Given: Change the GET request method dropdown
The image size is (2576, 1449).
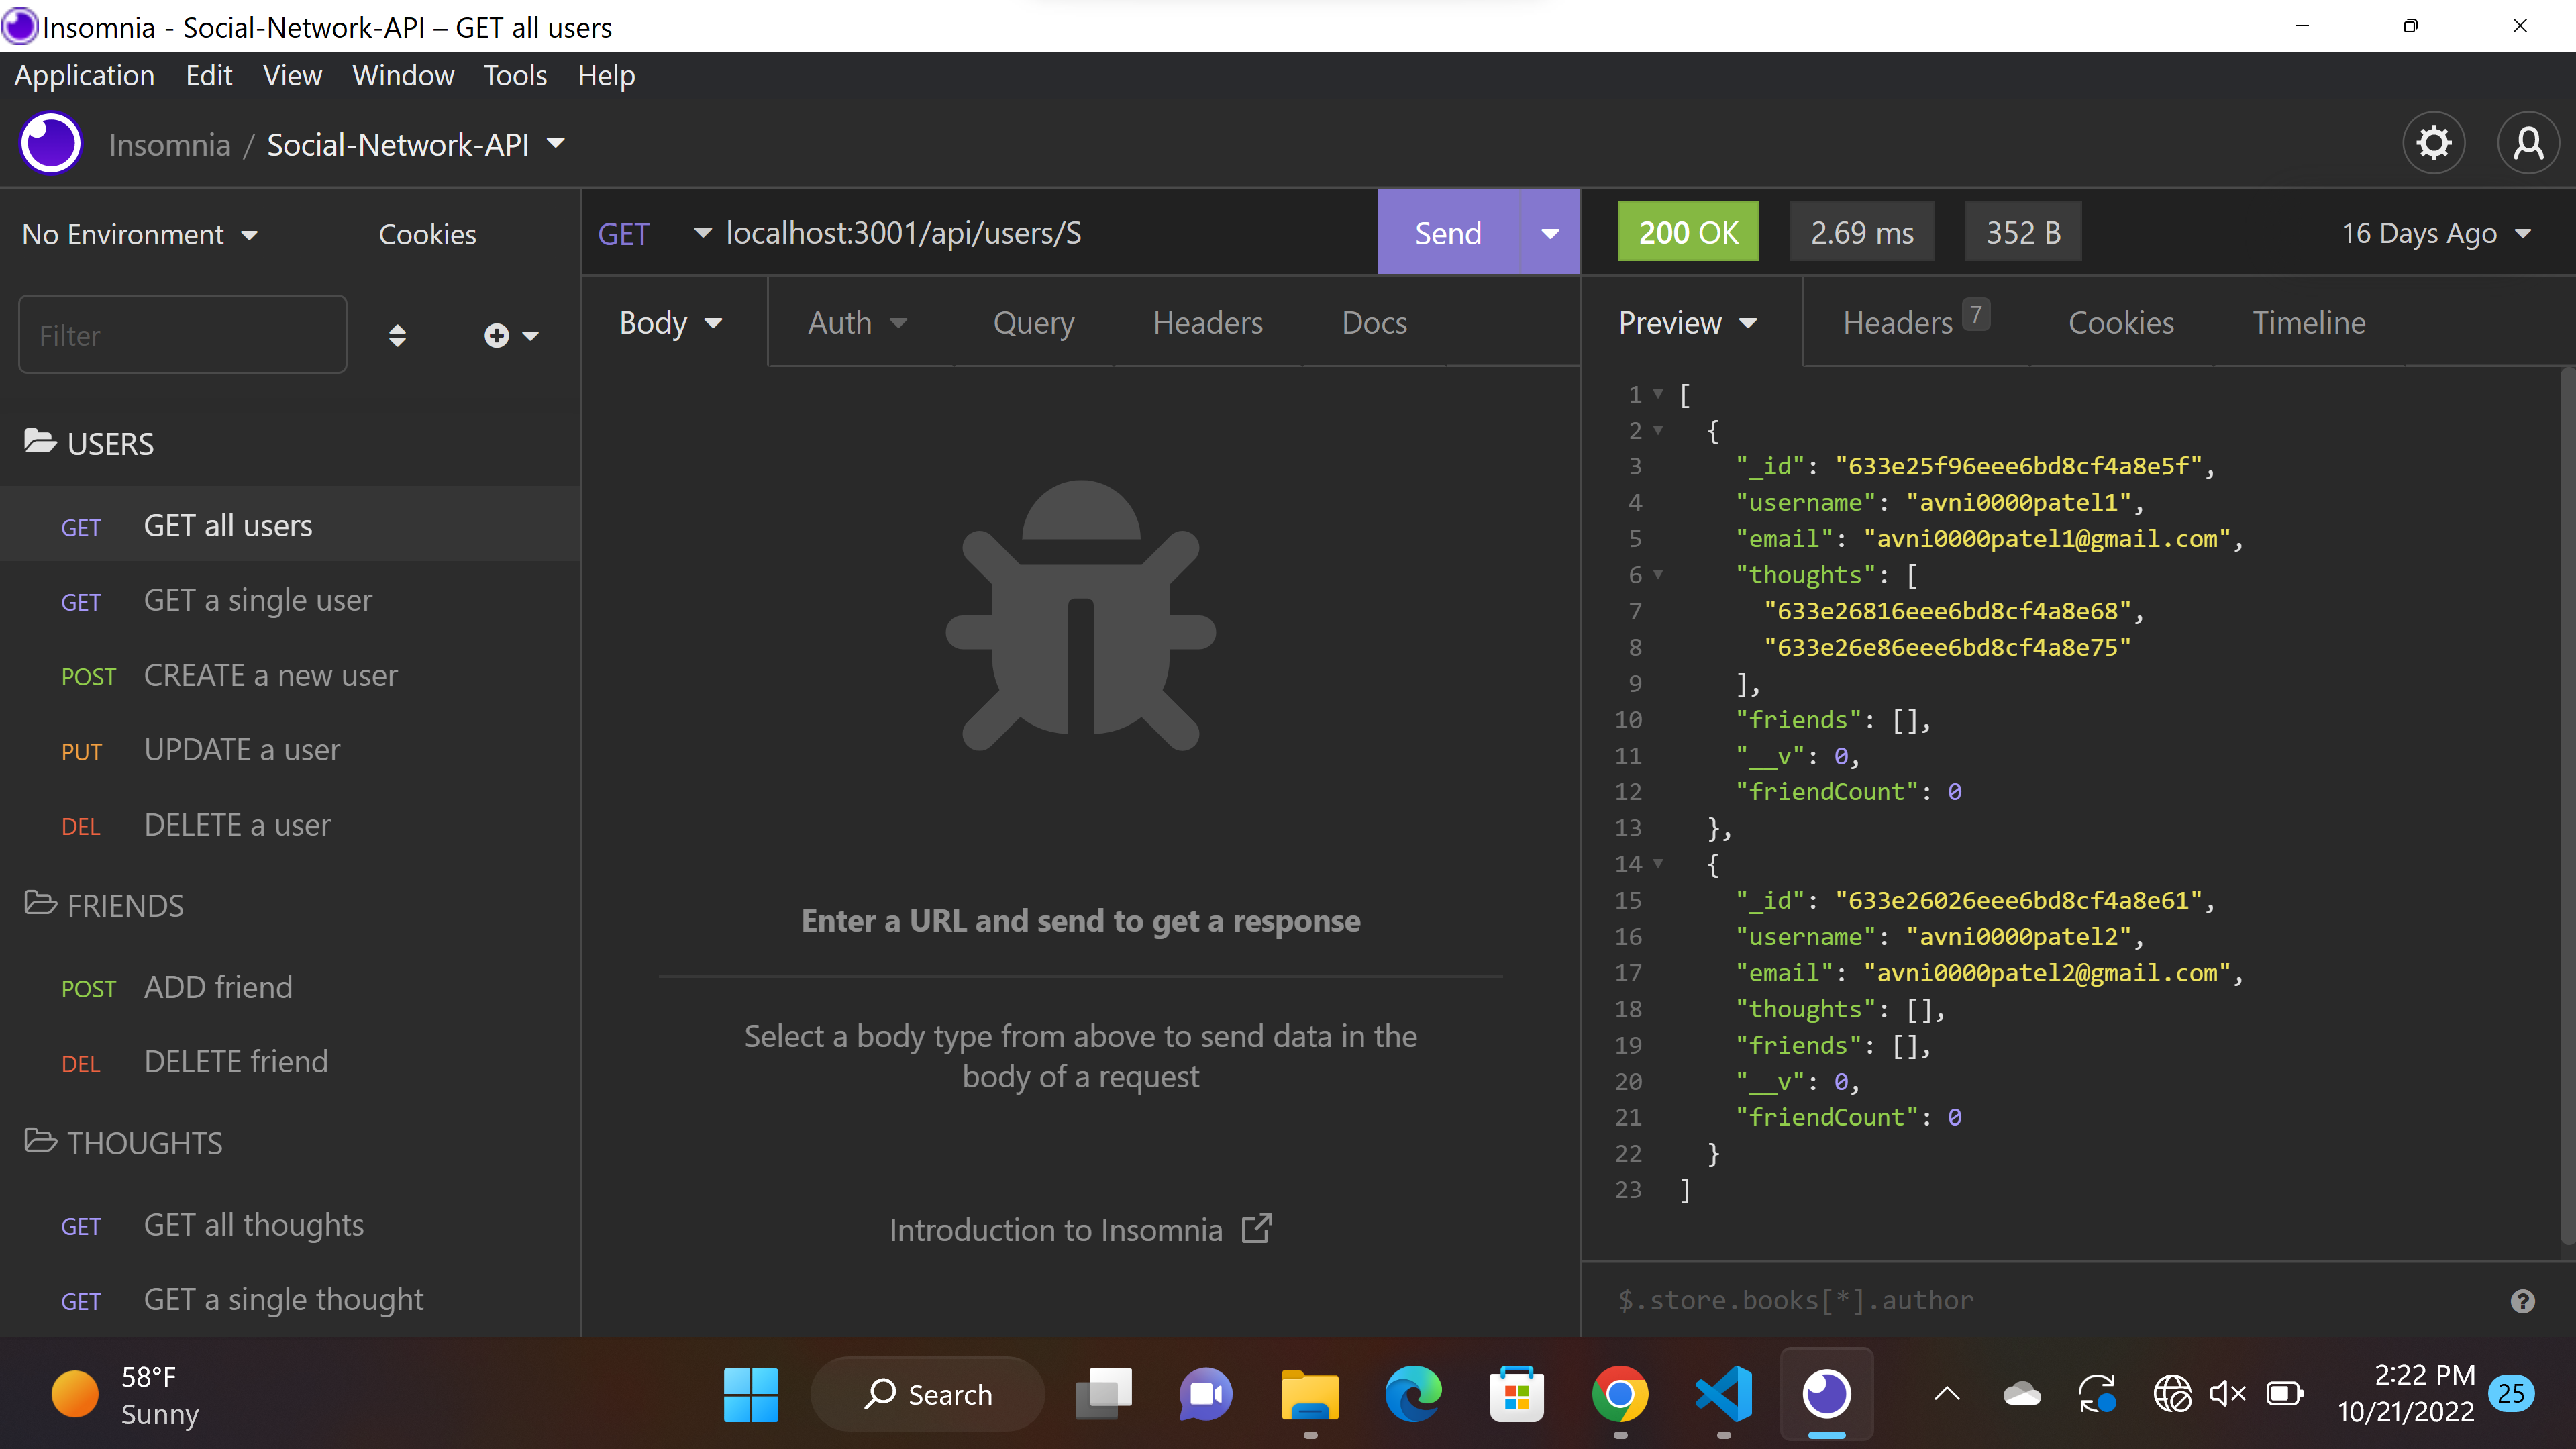Looking at the screenshot, I should tap(654, 233).
